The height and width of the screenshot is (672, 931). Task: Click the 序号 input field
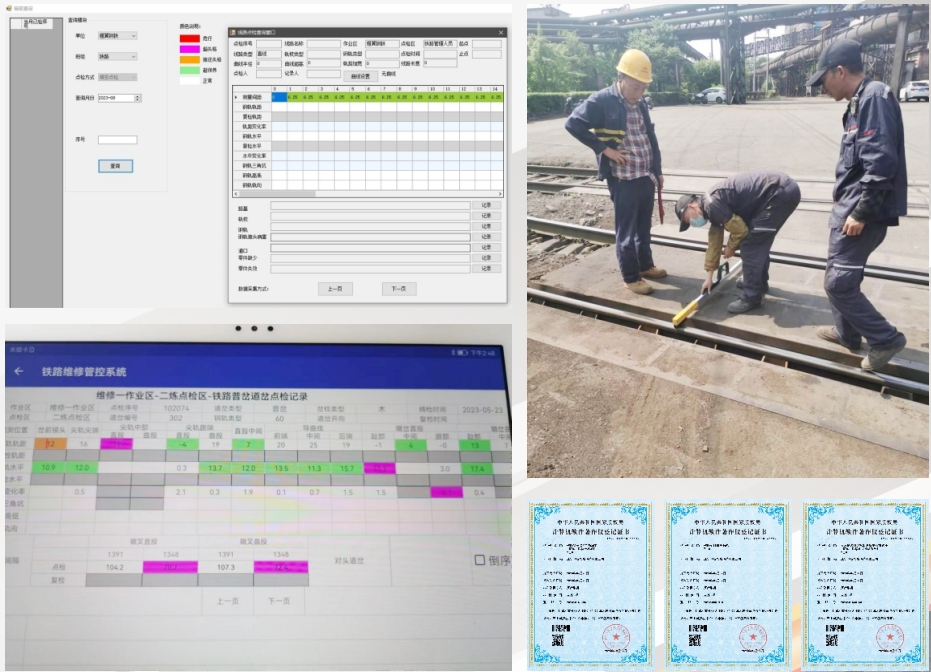tap(117, 140)
